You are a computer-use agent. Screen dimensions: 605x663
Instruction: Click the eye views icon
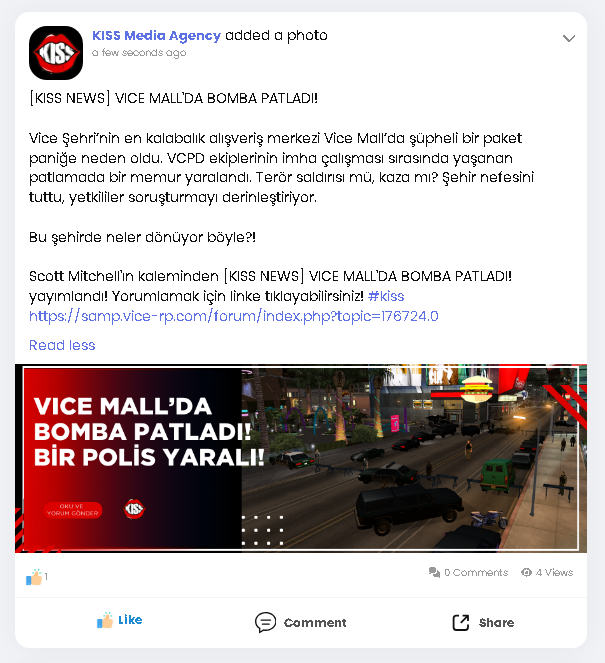click(x=526, y=572)
